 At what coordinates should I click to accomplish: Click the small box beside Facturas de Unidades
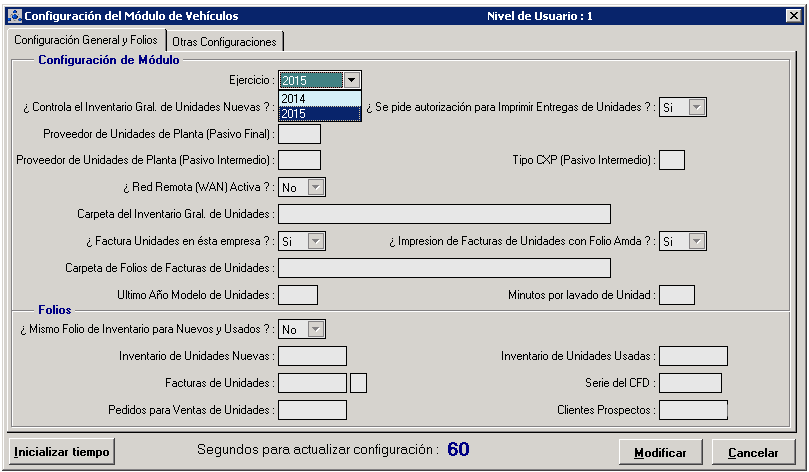[359, 383]
